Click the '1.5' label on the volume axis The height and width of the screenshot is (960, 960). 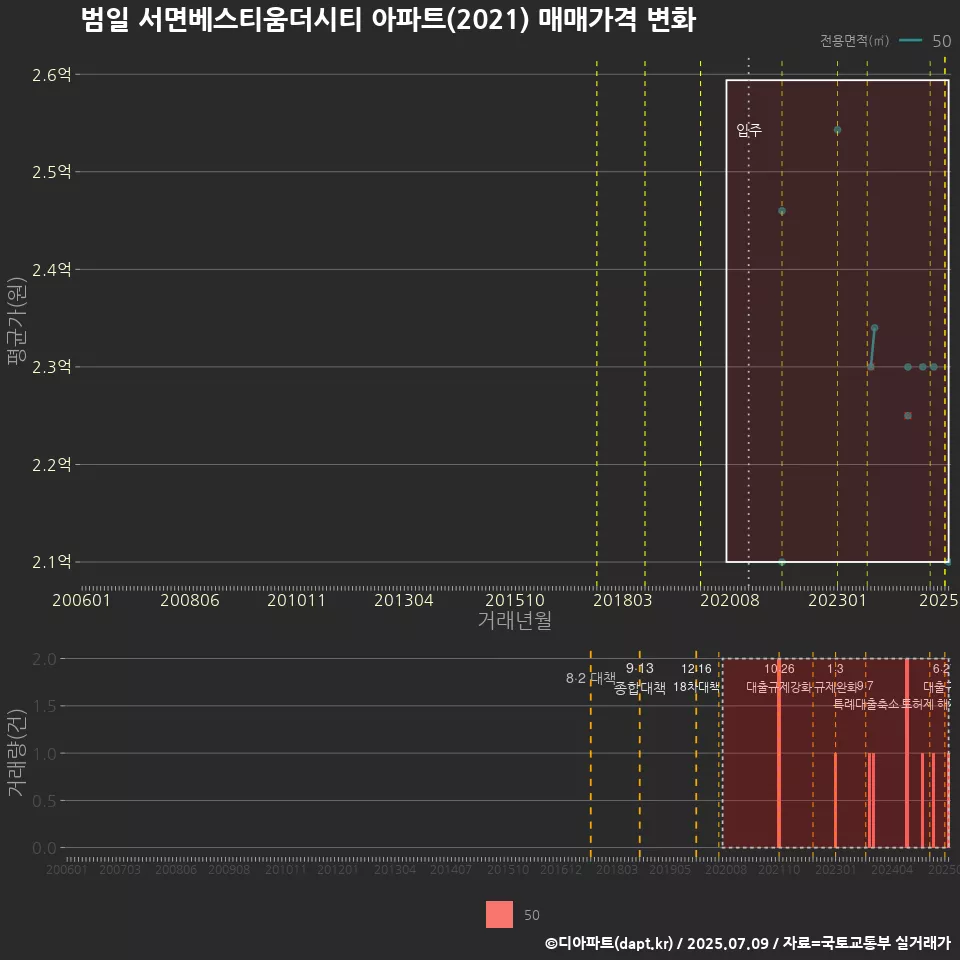click(x=43, y=706)
